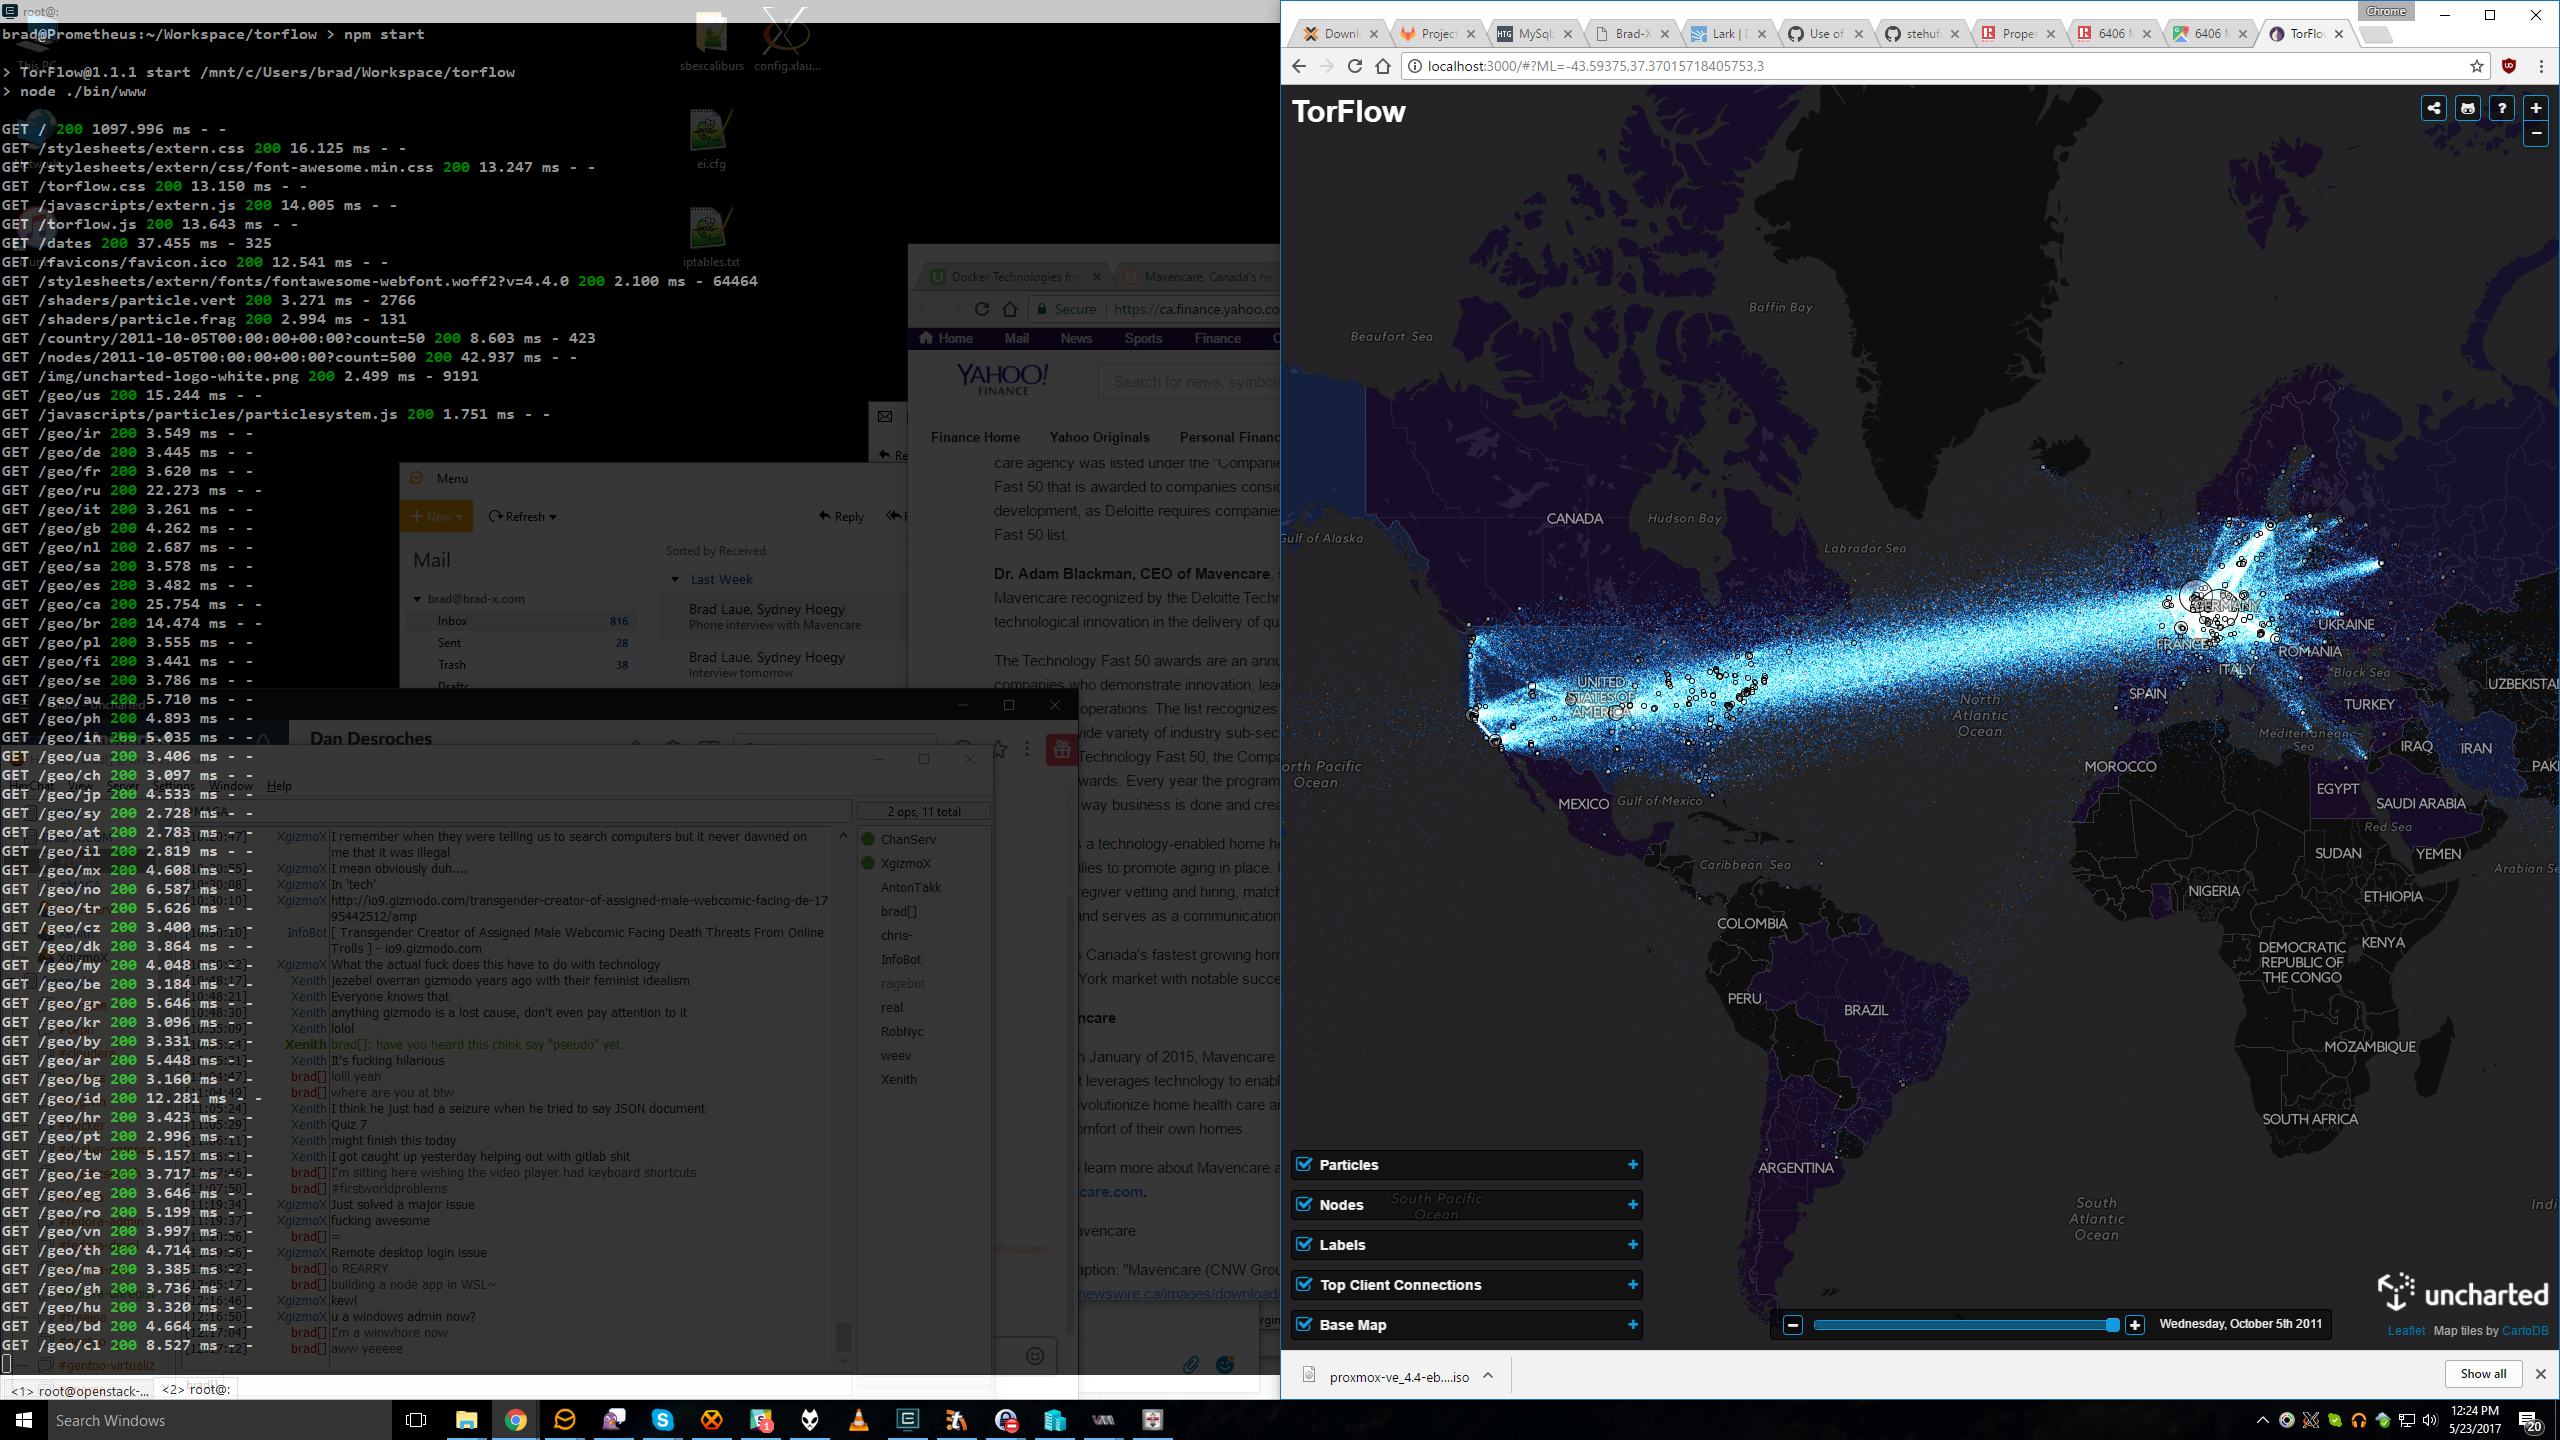This screenshot has height=1440, width=2560.
Task: Switch to the GitLab Project Chrome tab
Action: point(1437,33)
